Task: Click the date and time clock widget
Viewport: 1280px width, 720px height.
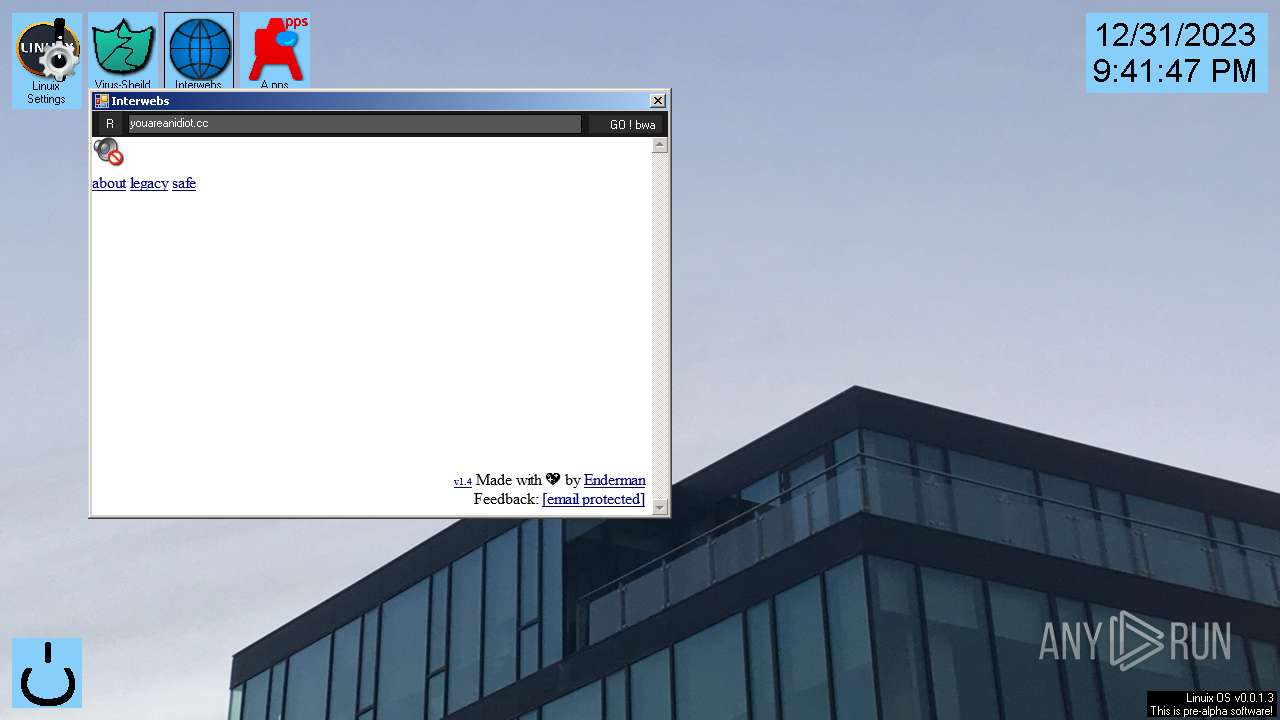Action: (1175, 53)
